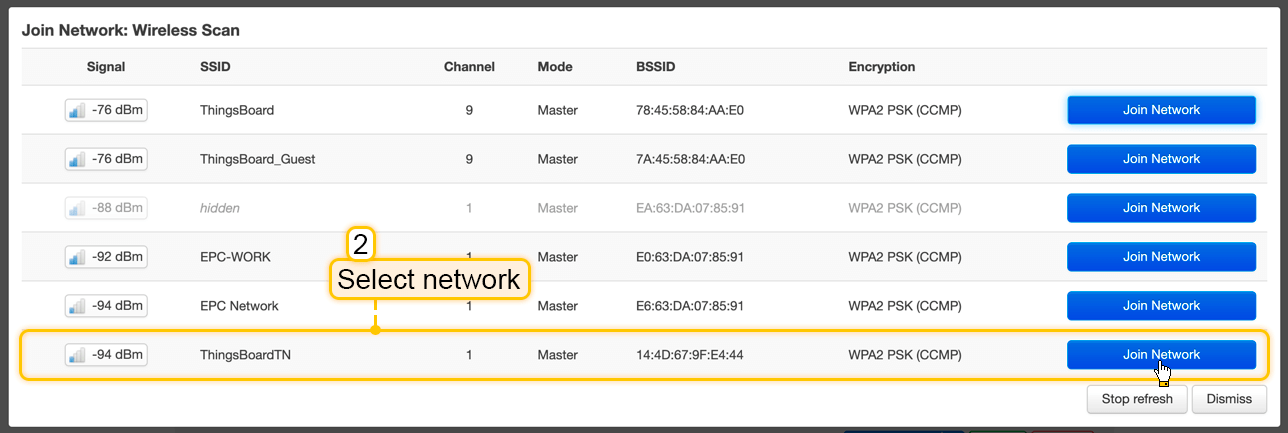
Task: Click the Select network callout label
Action: (429, 280)
